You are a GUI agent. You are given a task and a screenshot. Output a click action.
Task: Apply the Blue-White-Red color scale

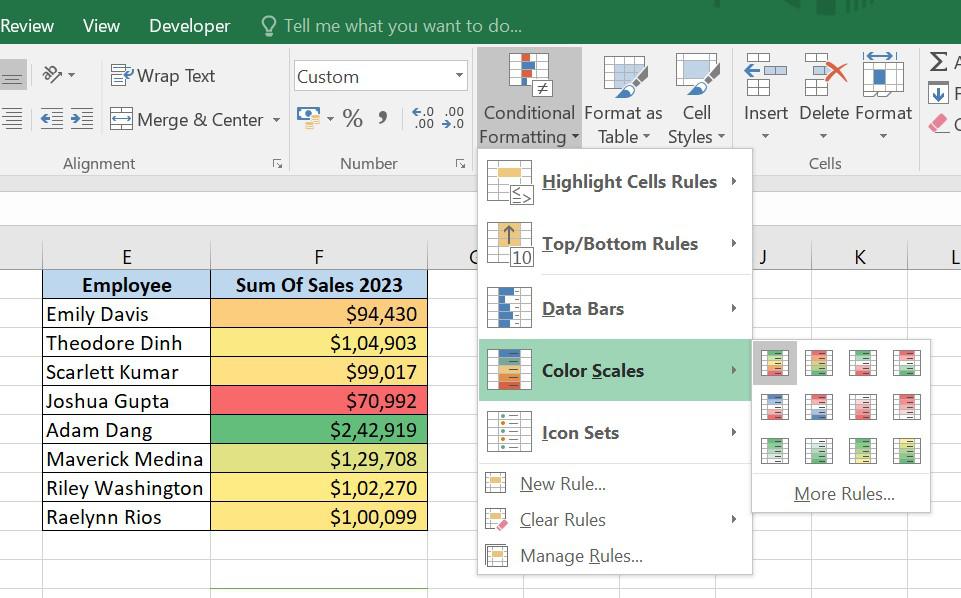(x=775, y=407)
